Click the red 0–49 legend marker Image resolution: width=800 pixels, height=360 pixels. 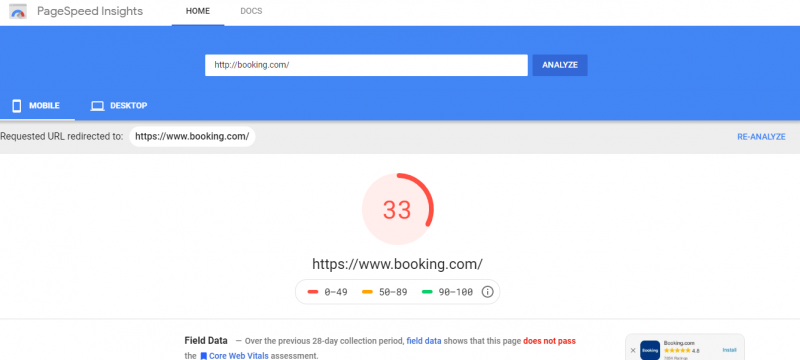point(313,292)
